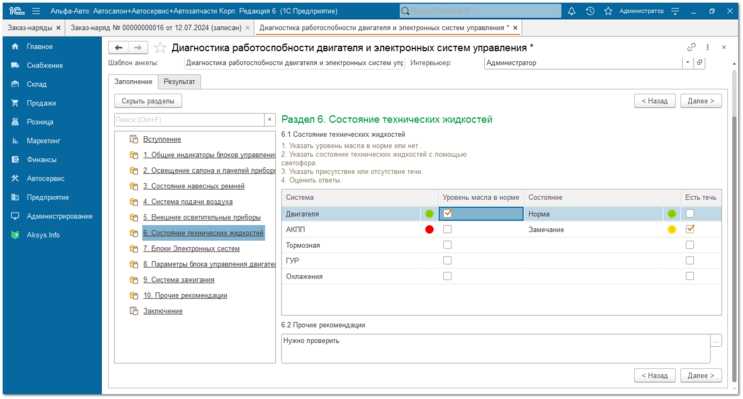Click top Далее > button

(x=701, y=101)
